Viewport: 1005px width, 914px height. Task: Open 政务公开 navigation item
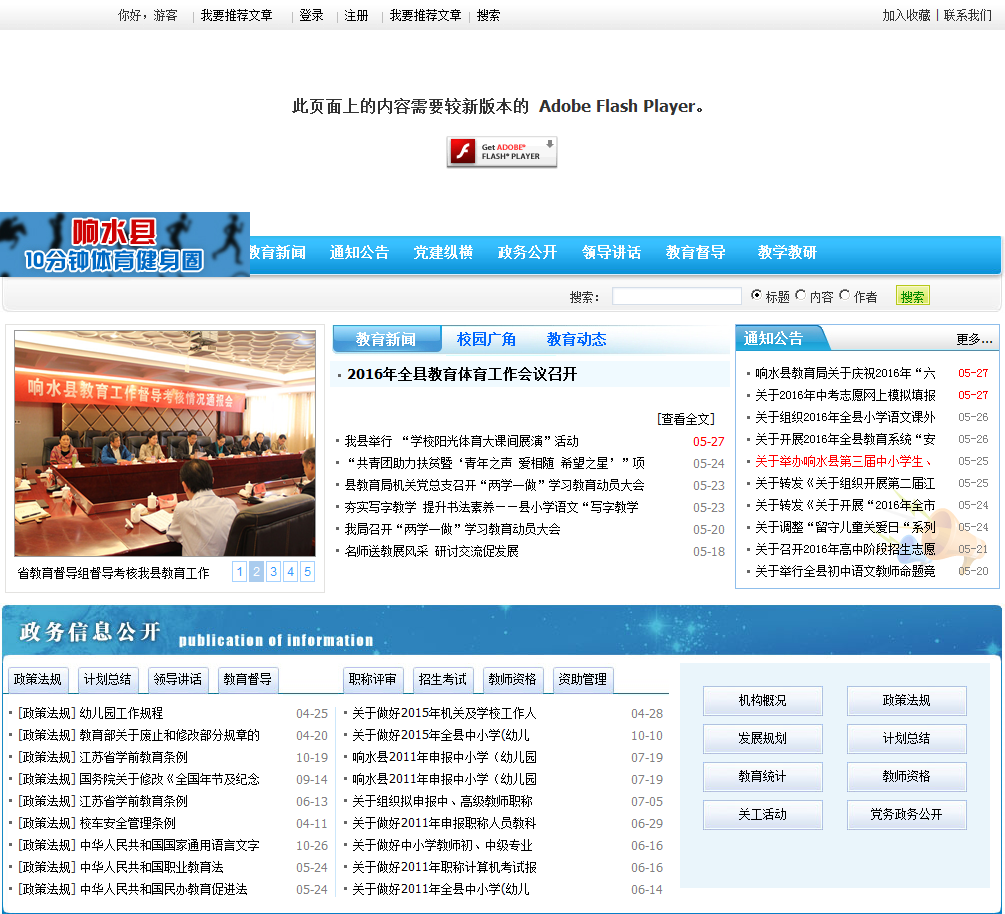pos(527,253)
